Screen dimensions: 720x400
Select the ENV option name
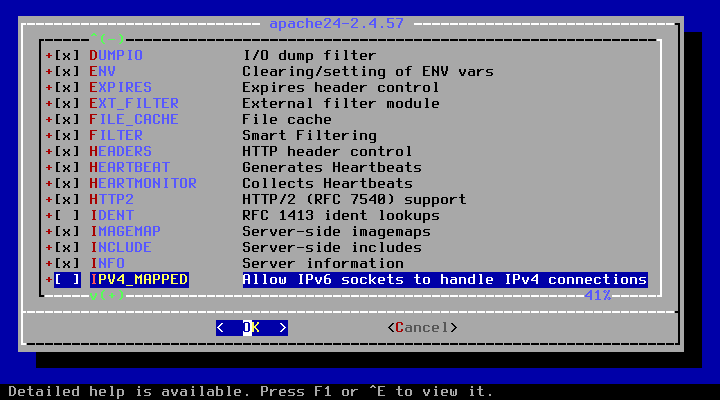[103, 72]
